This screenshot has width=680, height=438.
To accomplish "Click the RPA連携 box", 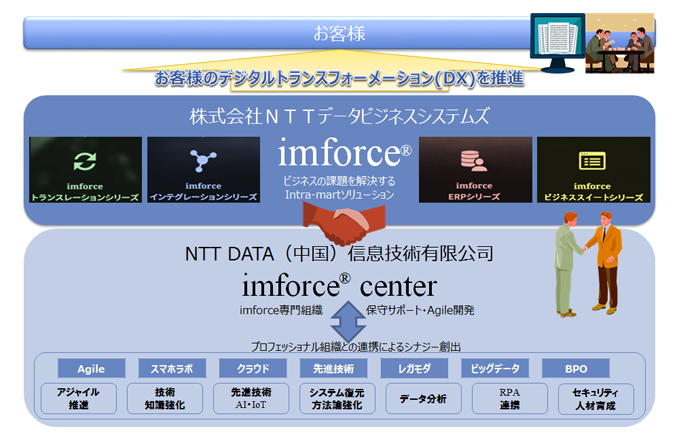I will point(510,399).
